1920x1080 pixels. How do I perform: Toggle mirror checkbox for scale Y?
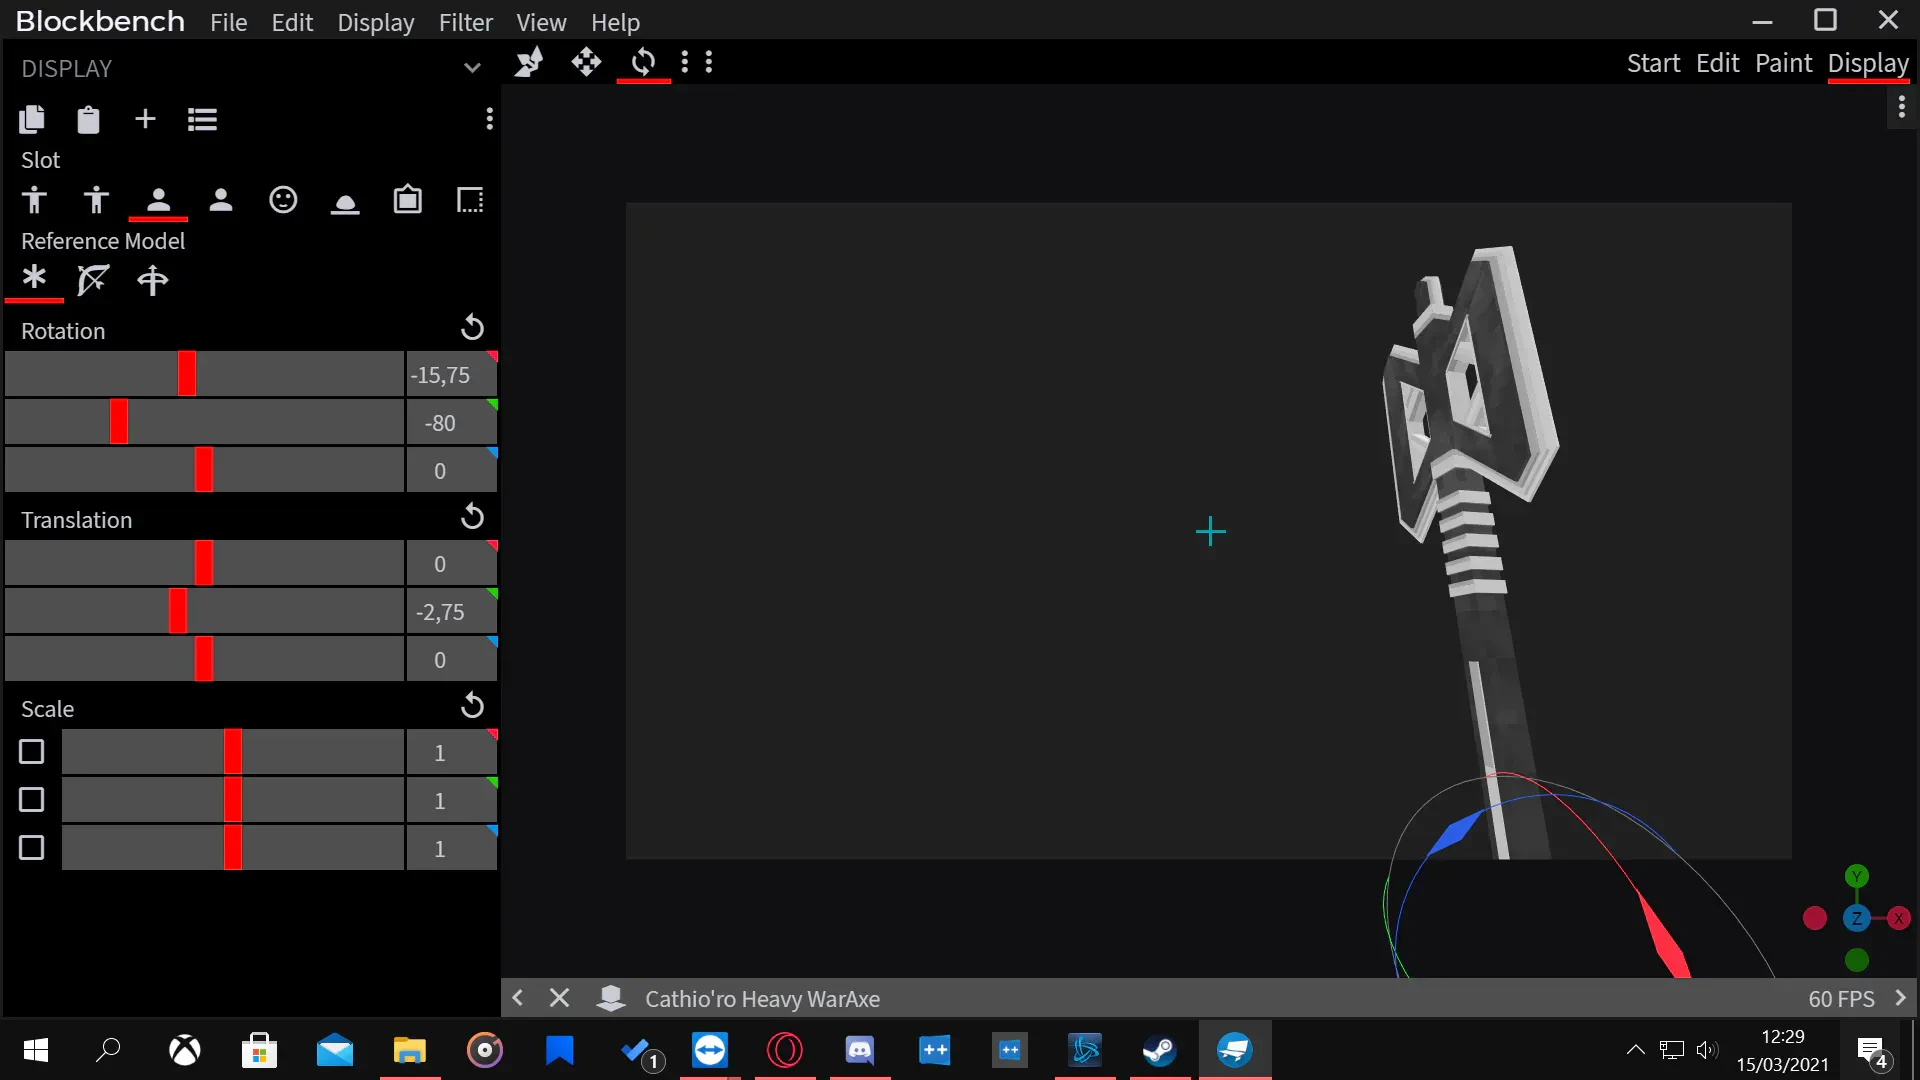click(32, 800)
